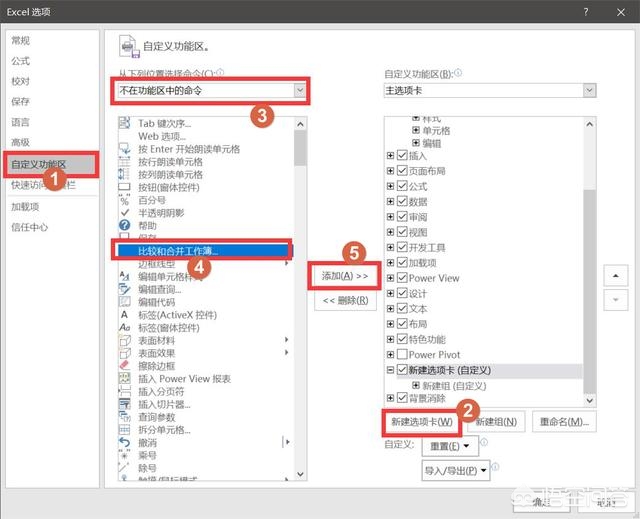Select the 擦除边框 eraser icon

click(x=124, y=366)
